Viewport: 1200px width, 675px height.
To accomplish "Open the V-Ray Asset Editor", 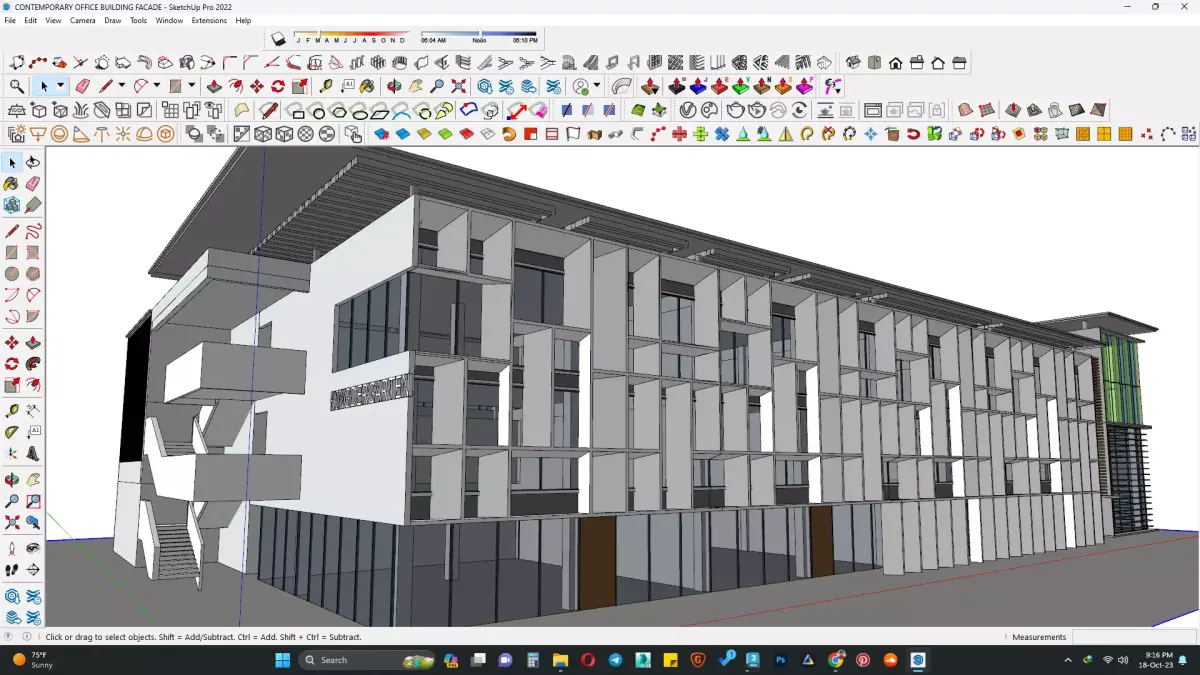I will click(689, 110).
